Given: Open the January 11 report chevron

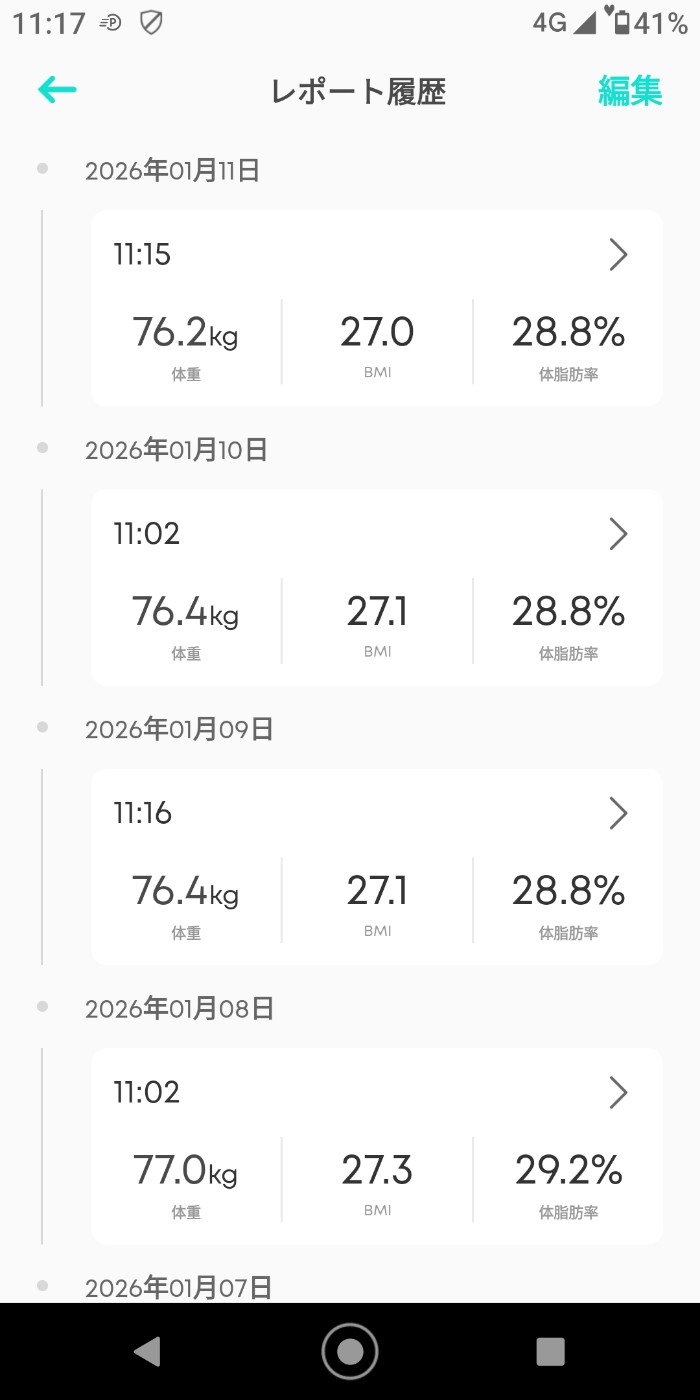Looking at the screenshot, I should (x=618, y=255).
